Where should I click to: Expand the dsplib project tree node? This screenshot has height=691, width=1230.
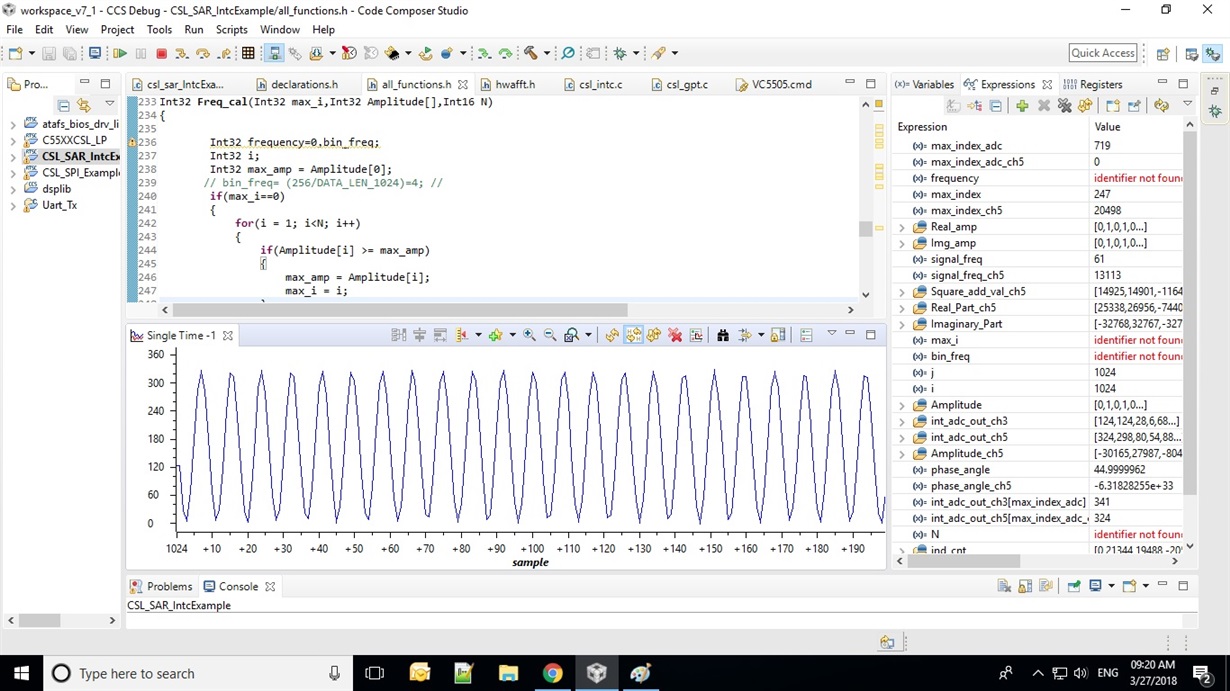tap(13, 189)
